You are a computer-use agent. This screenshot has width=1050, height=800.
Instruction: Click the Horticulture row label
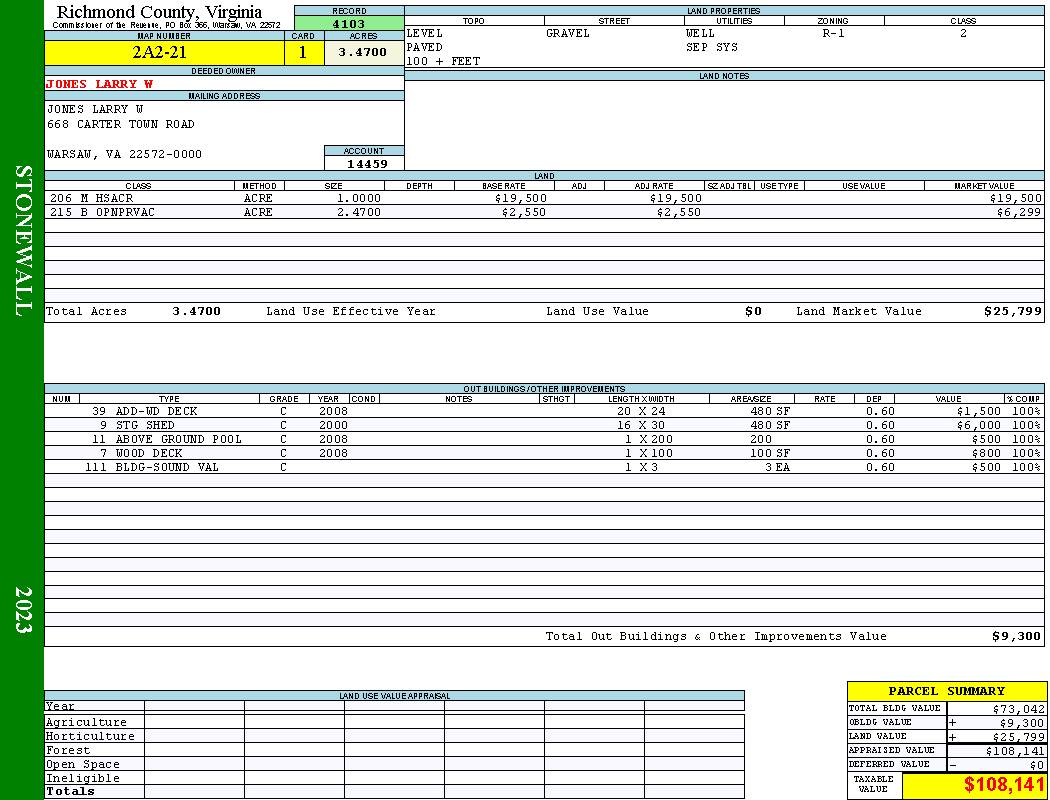(90, 736)
